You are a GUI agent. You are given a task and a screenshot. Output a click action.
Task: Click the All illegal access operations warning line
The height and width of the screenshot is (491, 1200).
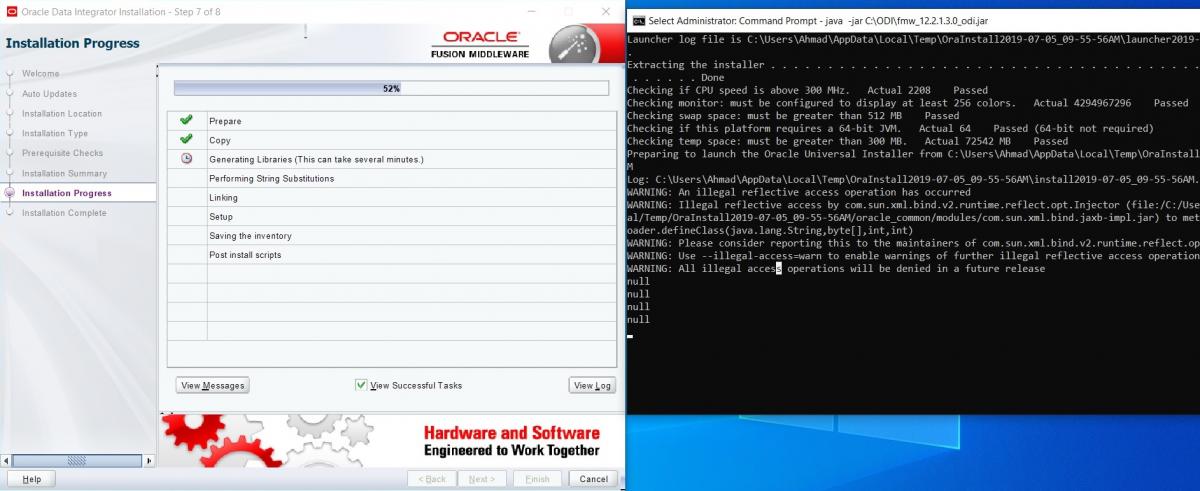click(836, 268)
